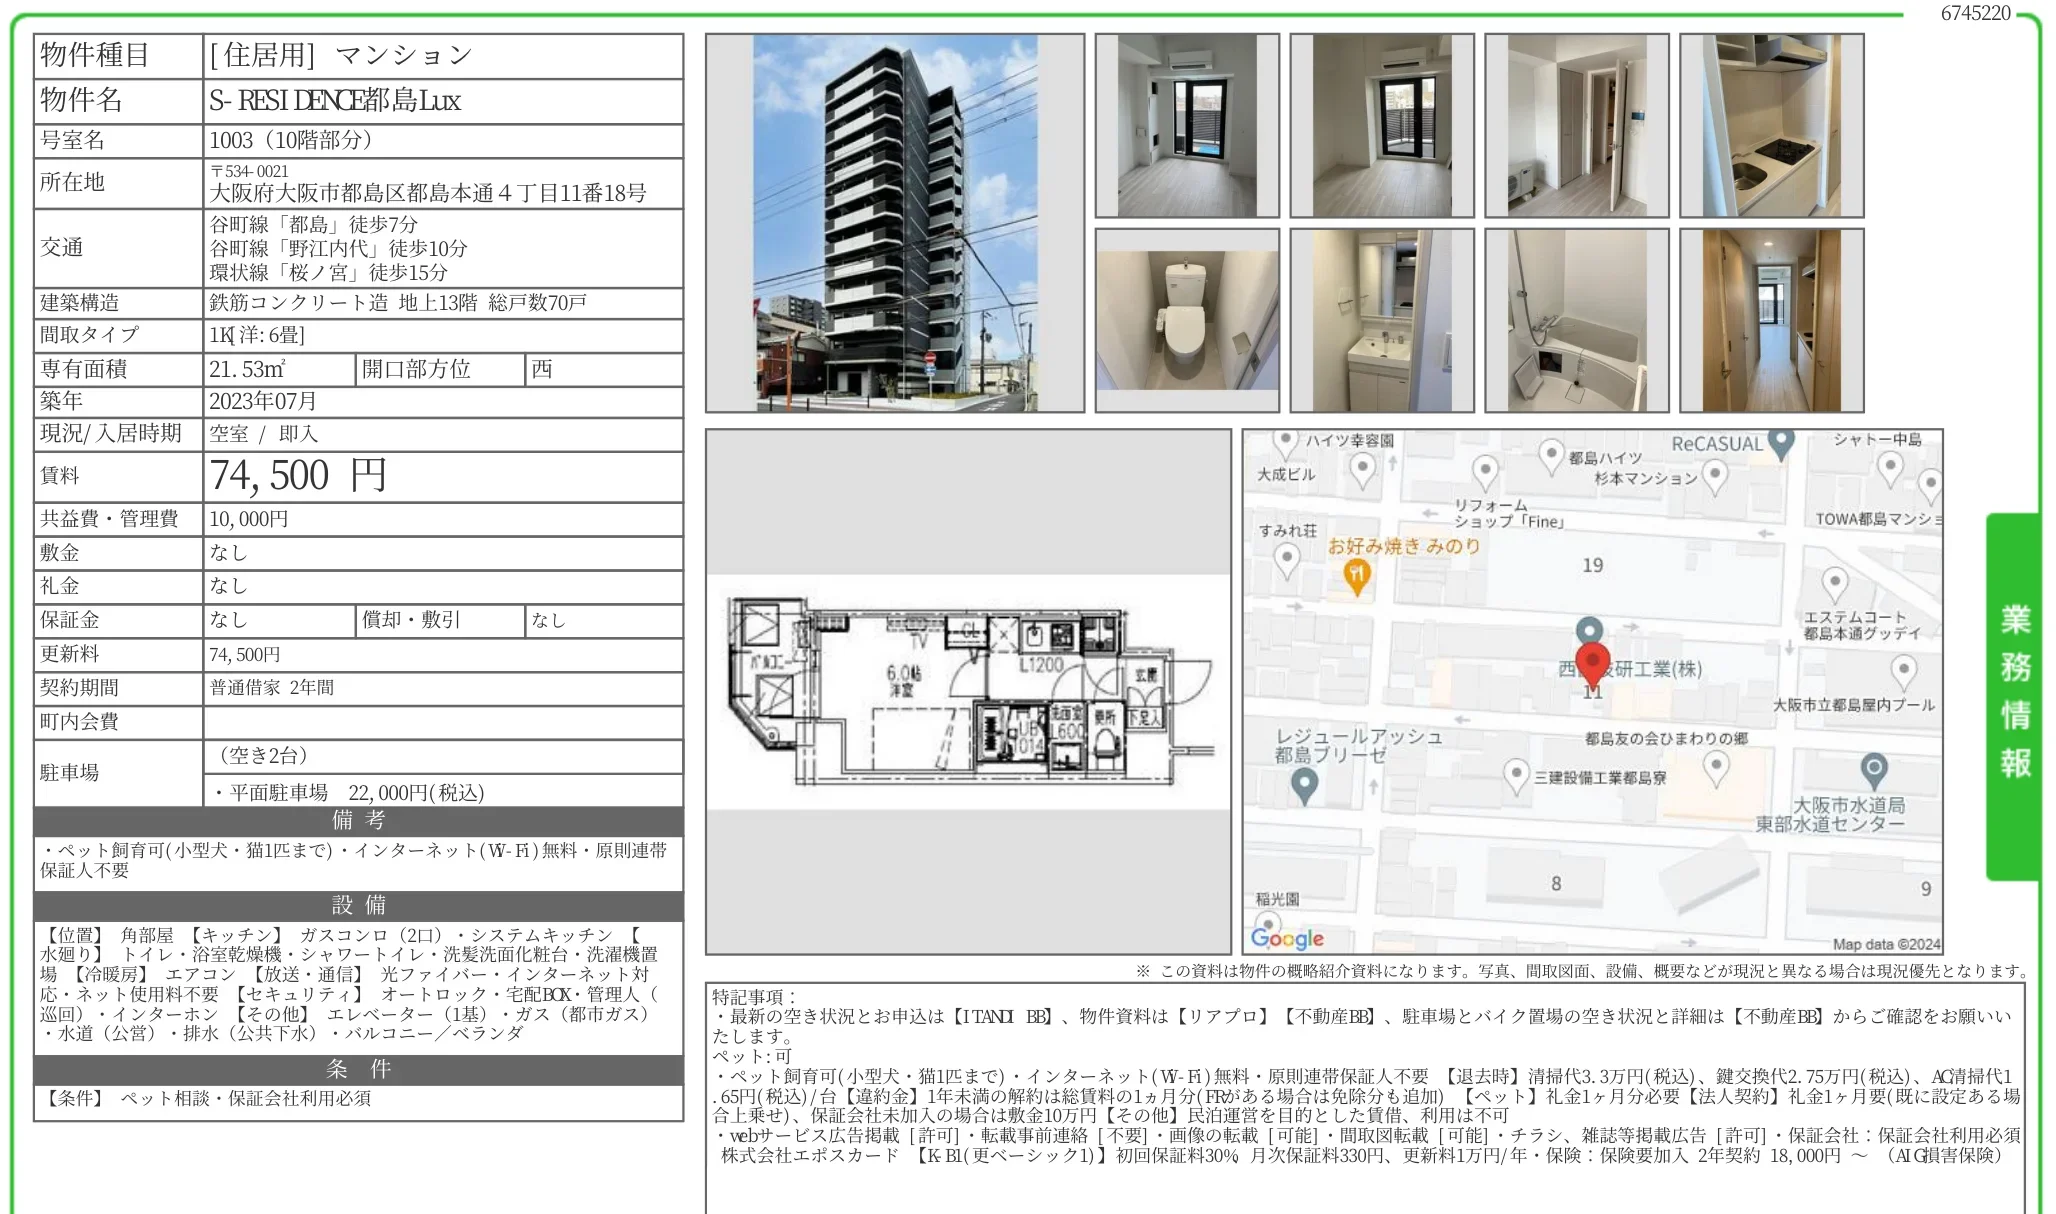Click the 物件種目 value [住居用] マンション

340,56
